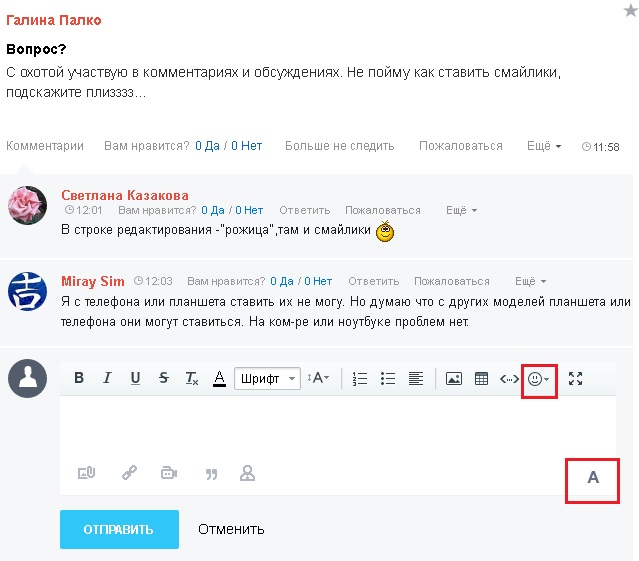639x561 pixels.
Task: Expand editor to fullscreen mode
Action: click(575, 378)
